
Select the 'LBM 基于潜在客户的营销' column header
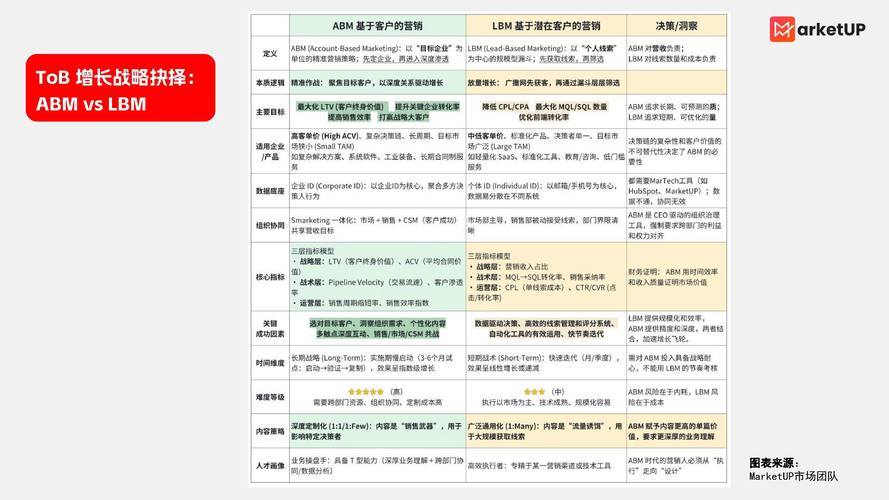(546, 26)
